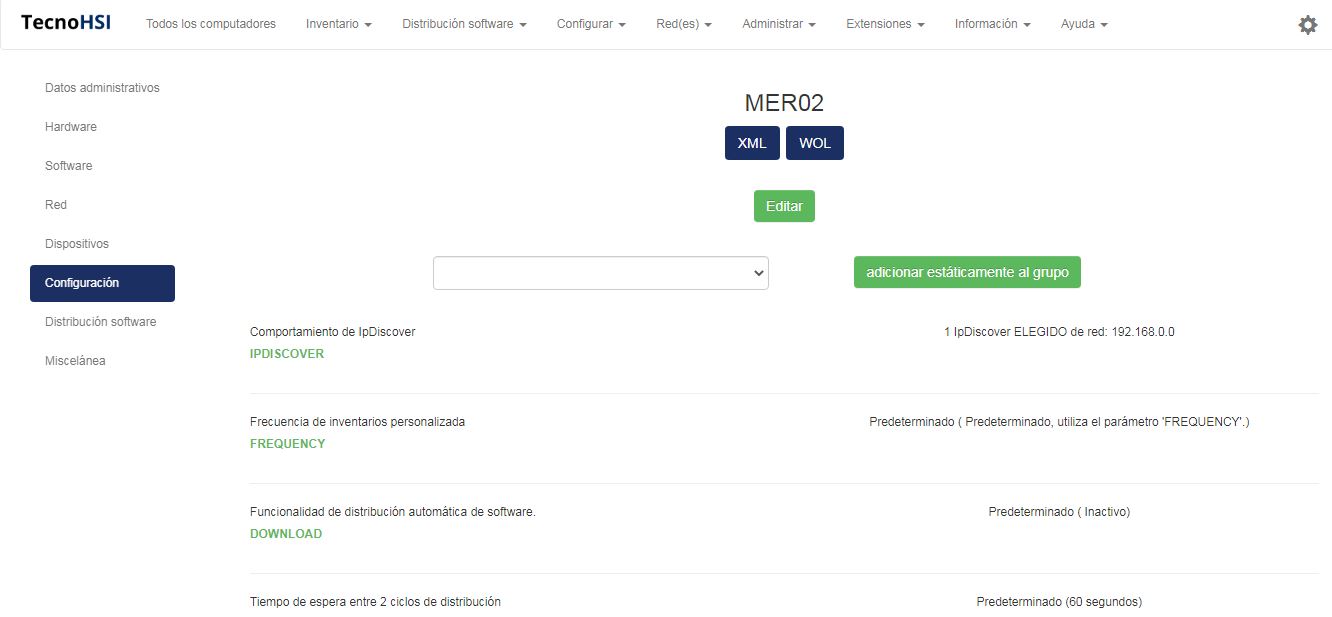Switch to the Hardware sidebar section

(71, 127)
